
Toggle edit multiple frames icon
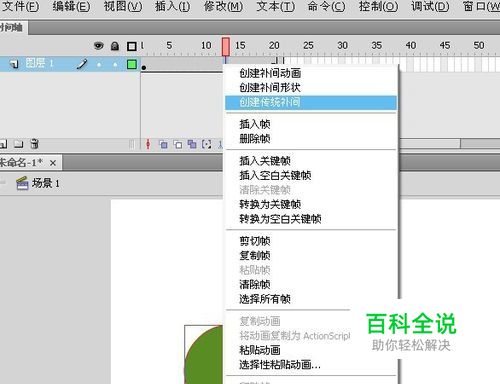(192, 144)
